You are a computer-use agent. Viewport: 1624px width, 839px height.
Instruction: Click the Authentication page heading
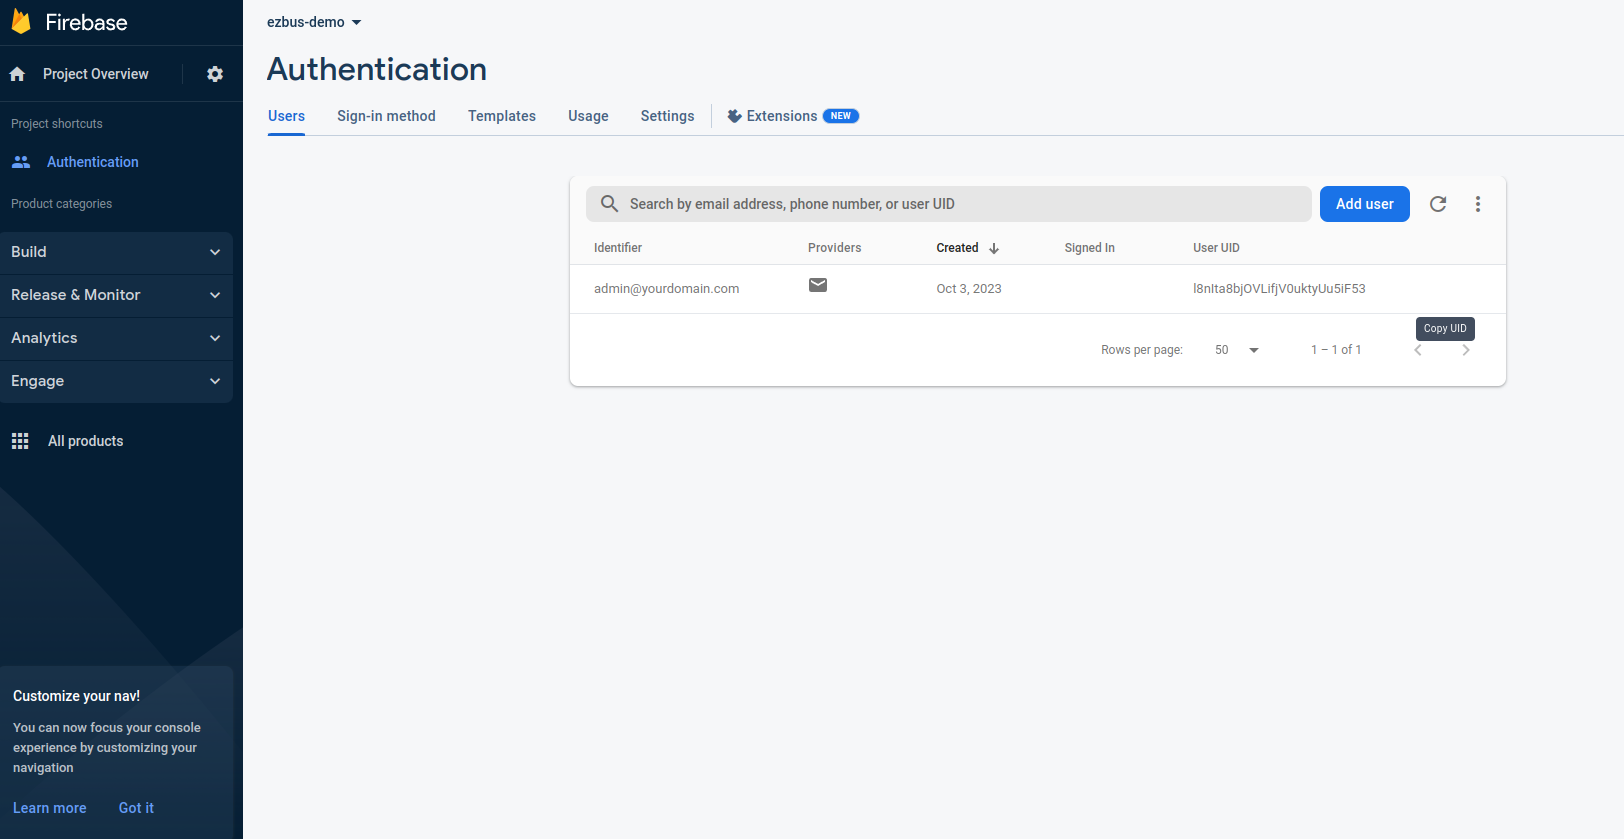point(377,69)
